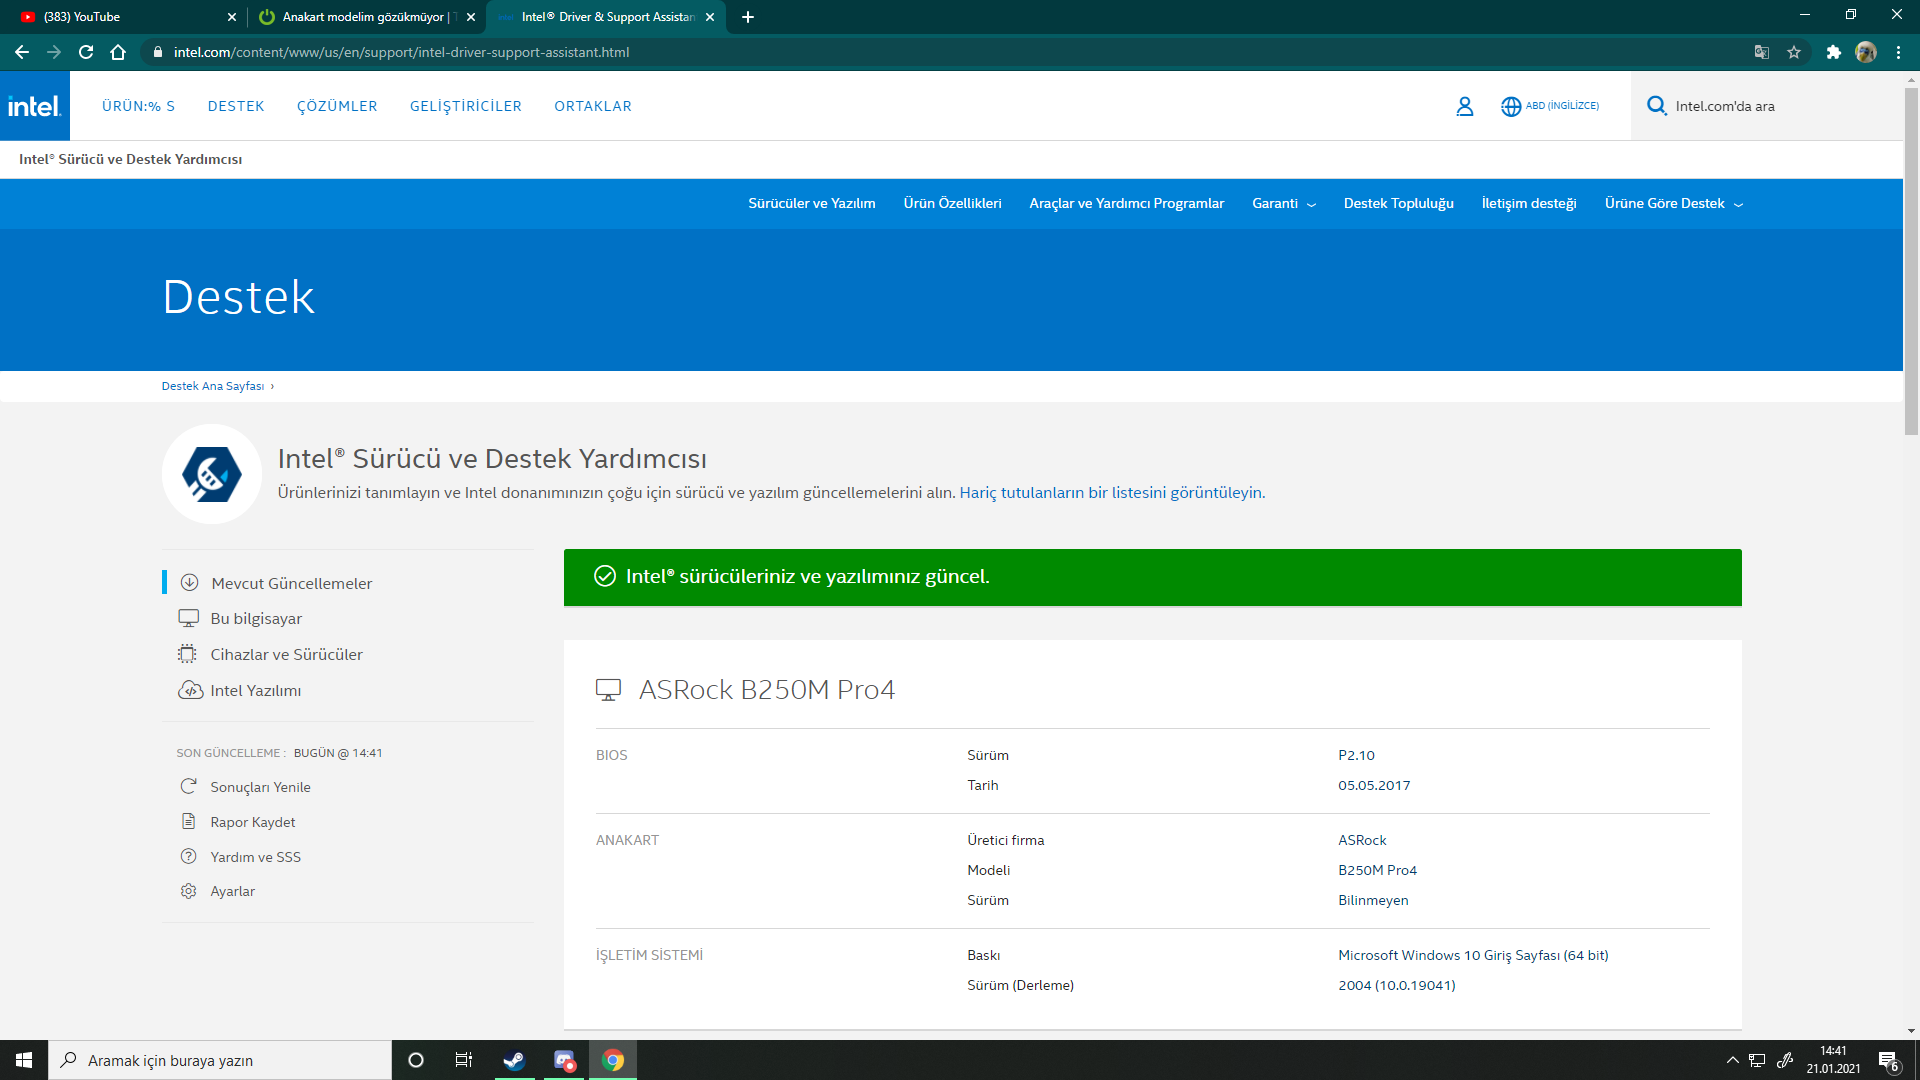The image size is (1920, 1080).
Task: Open ABD (İngilizce) language selector
Action: (x=1550, y=106)
